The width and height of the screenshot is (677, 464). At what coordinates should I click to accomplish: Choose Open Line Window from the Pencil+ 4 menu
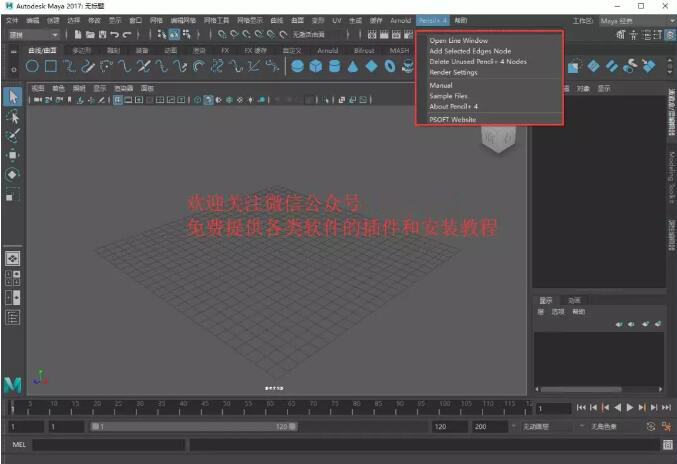pos(459,40)
